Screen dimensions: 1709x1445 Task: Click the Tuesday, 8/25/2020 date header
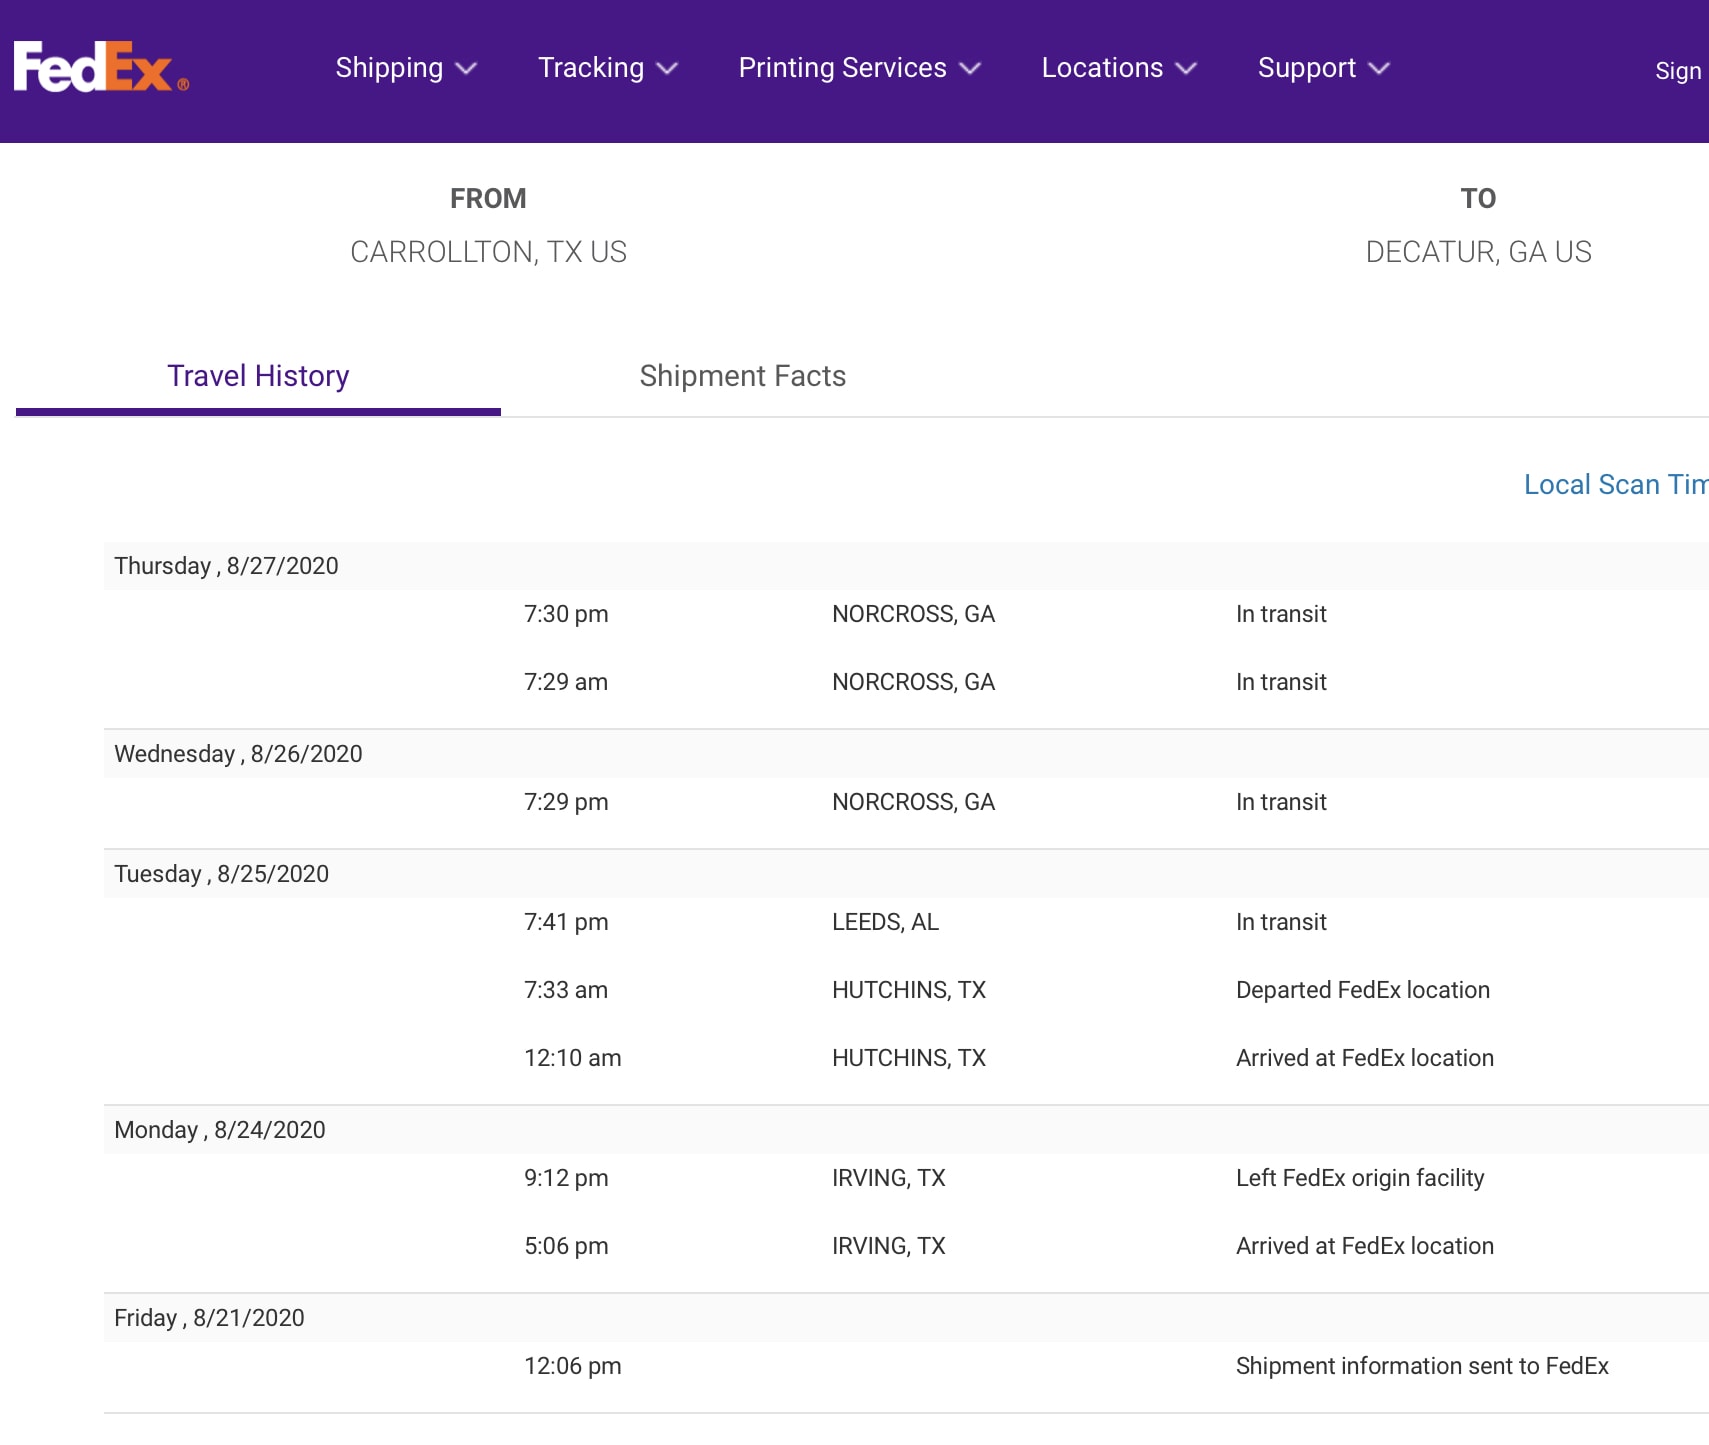pyautogui.click(x=221, y=874)
